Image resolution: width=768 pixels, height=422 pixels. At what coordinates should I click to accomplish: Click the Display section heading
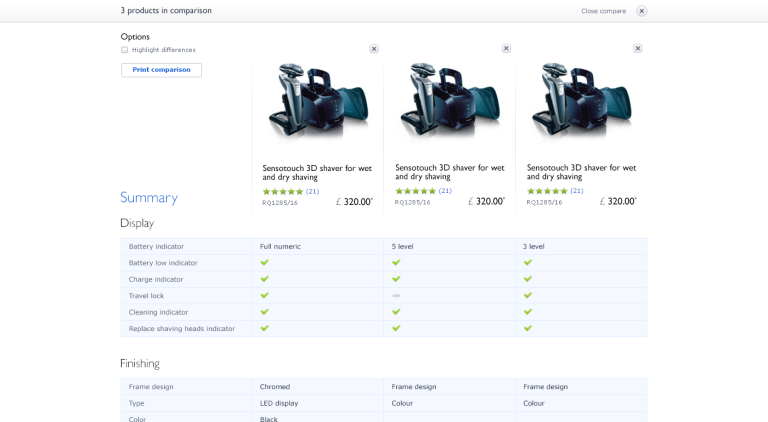137,223
